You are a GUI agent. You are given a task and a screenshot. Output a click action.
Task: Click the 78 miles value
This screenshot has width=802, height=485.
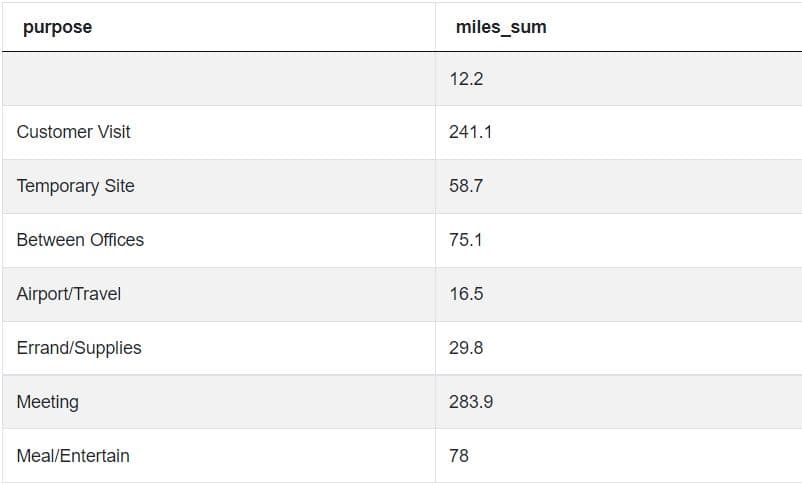(x=459, y=456)
